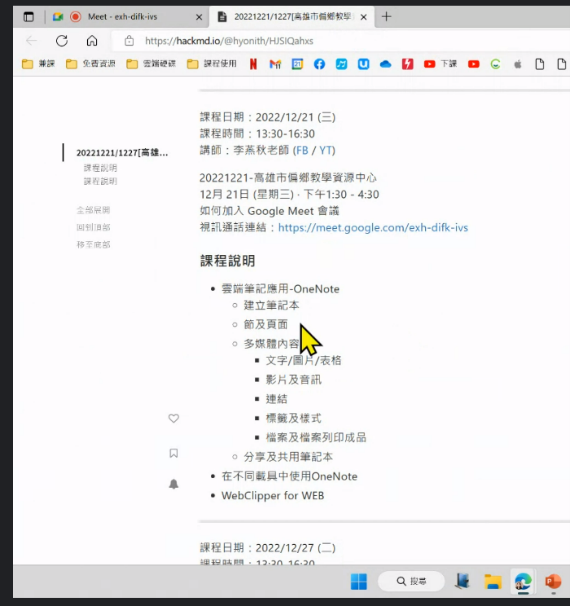
Task: Open the lecturer's YT link
Action: tap(325, 150)
